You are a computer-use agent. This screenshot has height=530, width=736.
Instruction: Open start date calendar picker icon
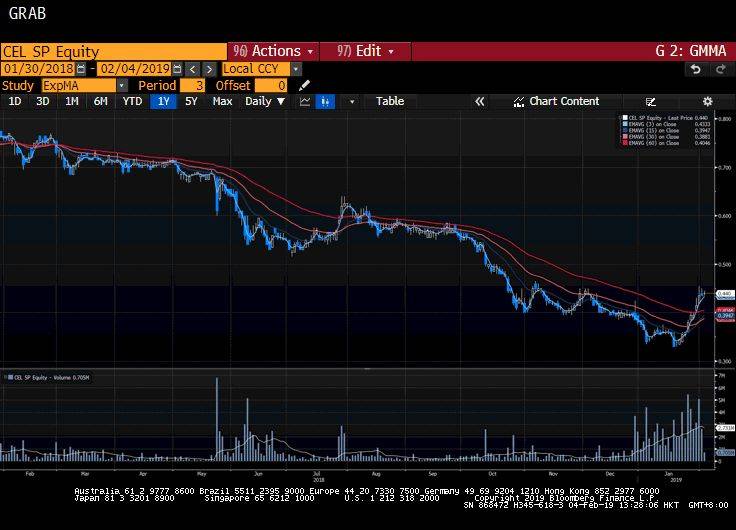82,69
